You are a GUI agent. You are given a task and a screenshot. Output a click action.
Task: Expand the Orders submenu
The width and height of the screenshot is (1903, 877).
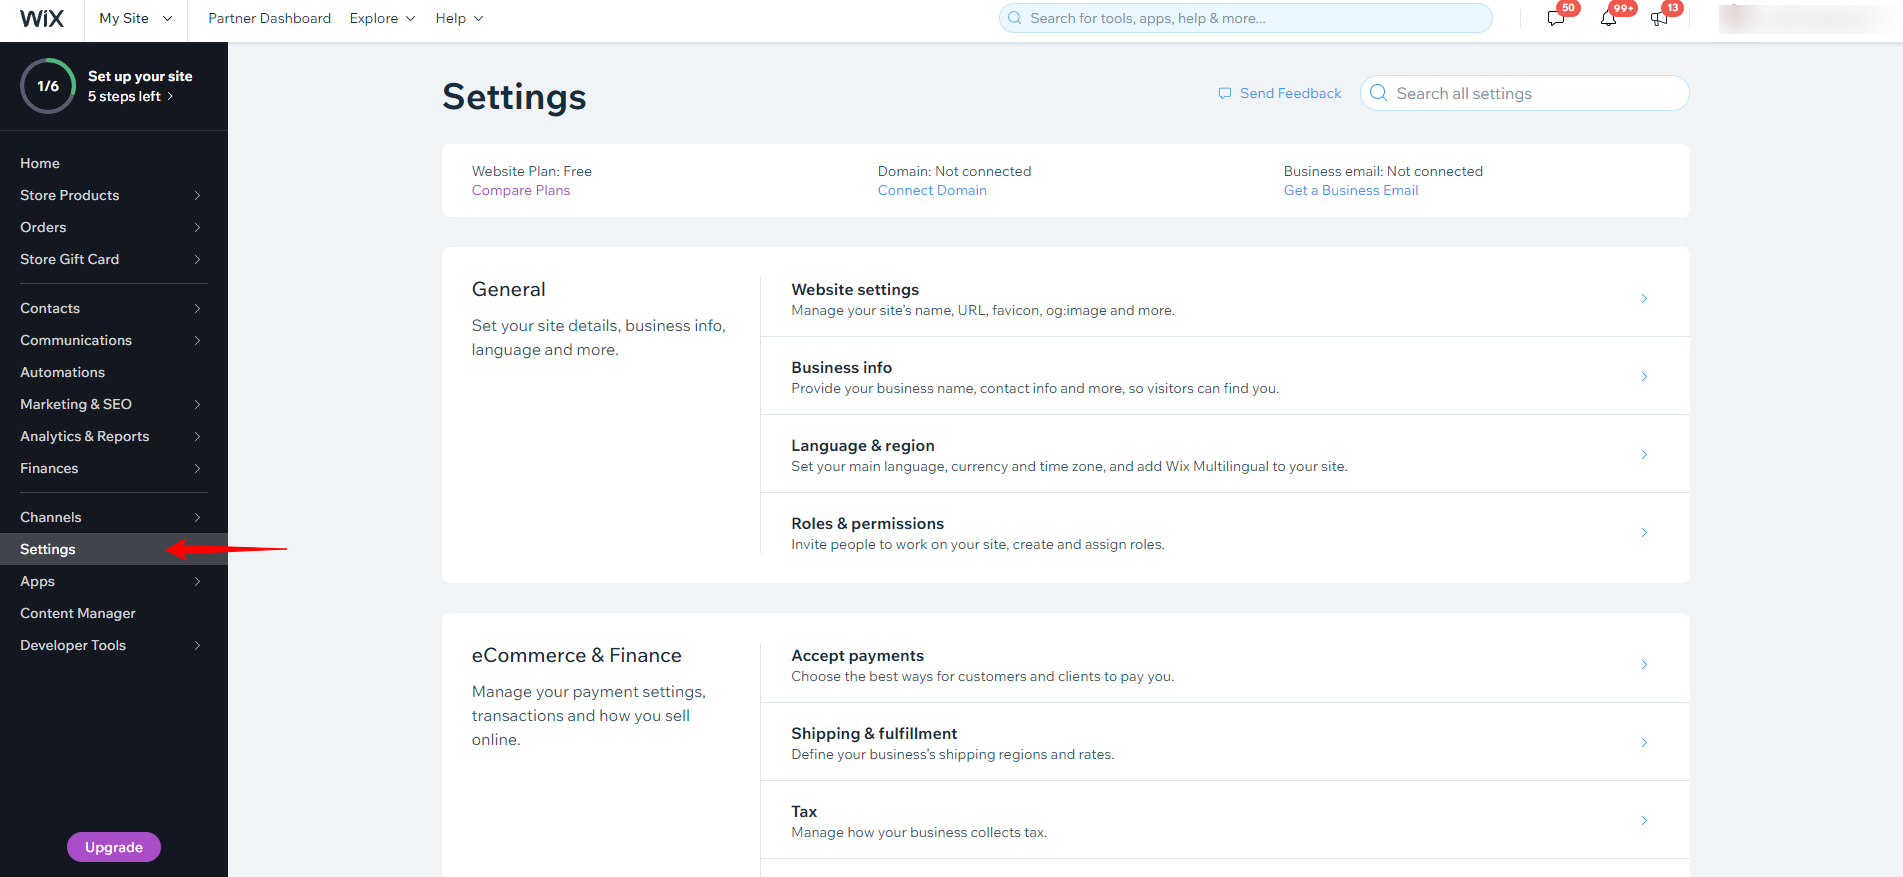point(197,227)
